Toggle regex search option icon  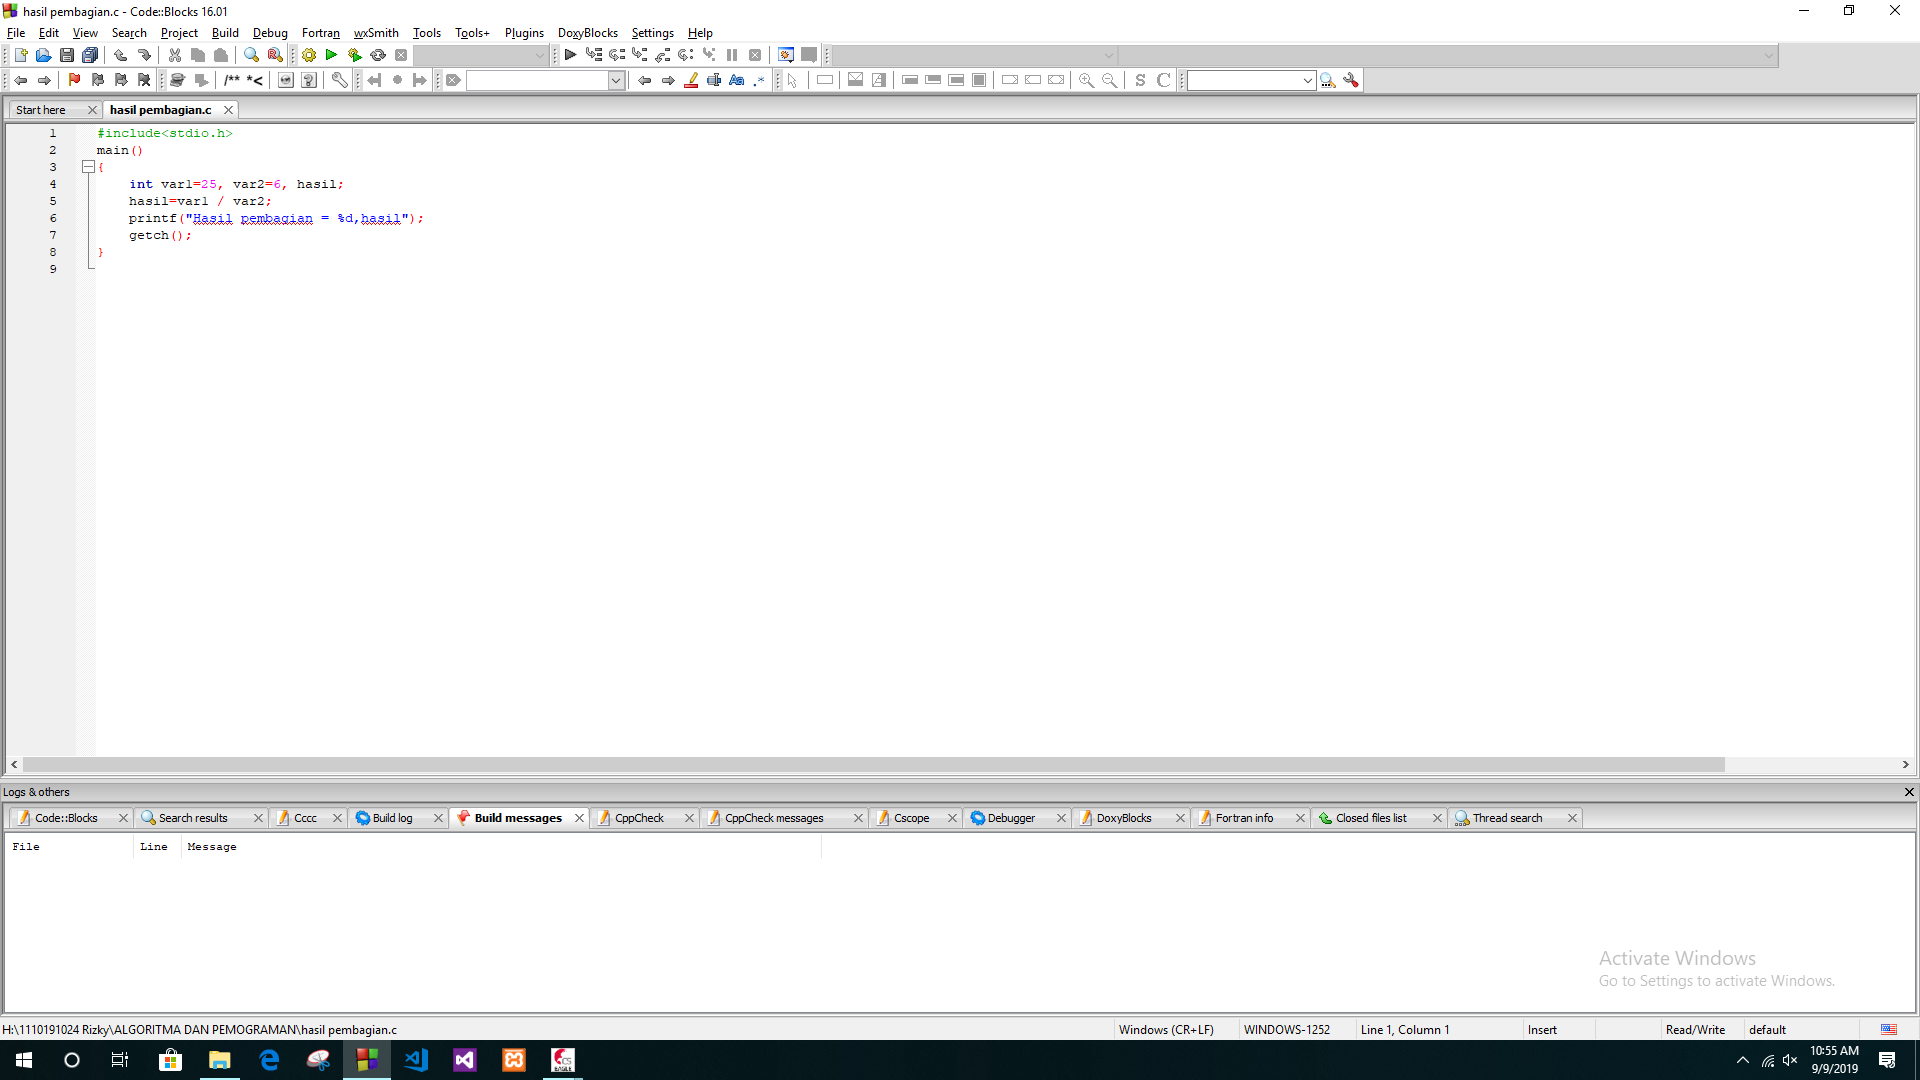click(x=760, y=80)
